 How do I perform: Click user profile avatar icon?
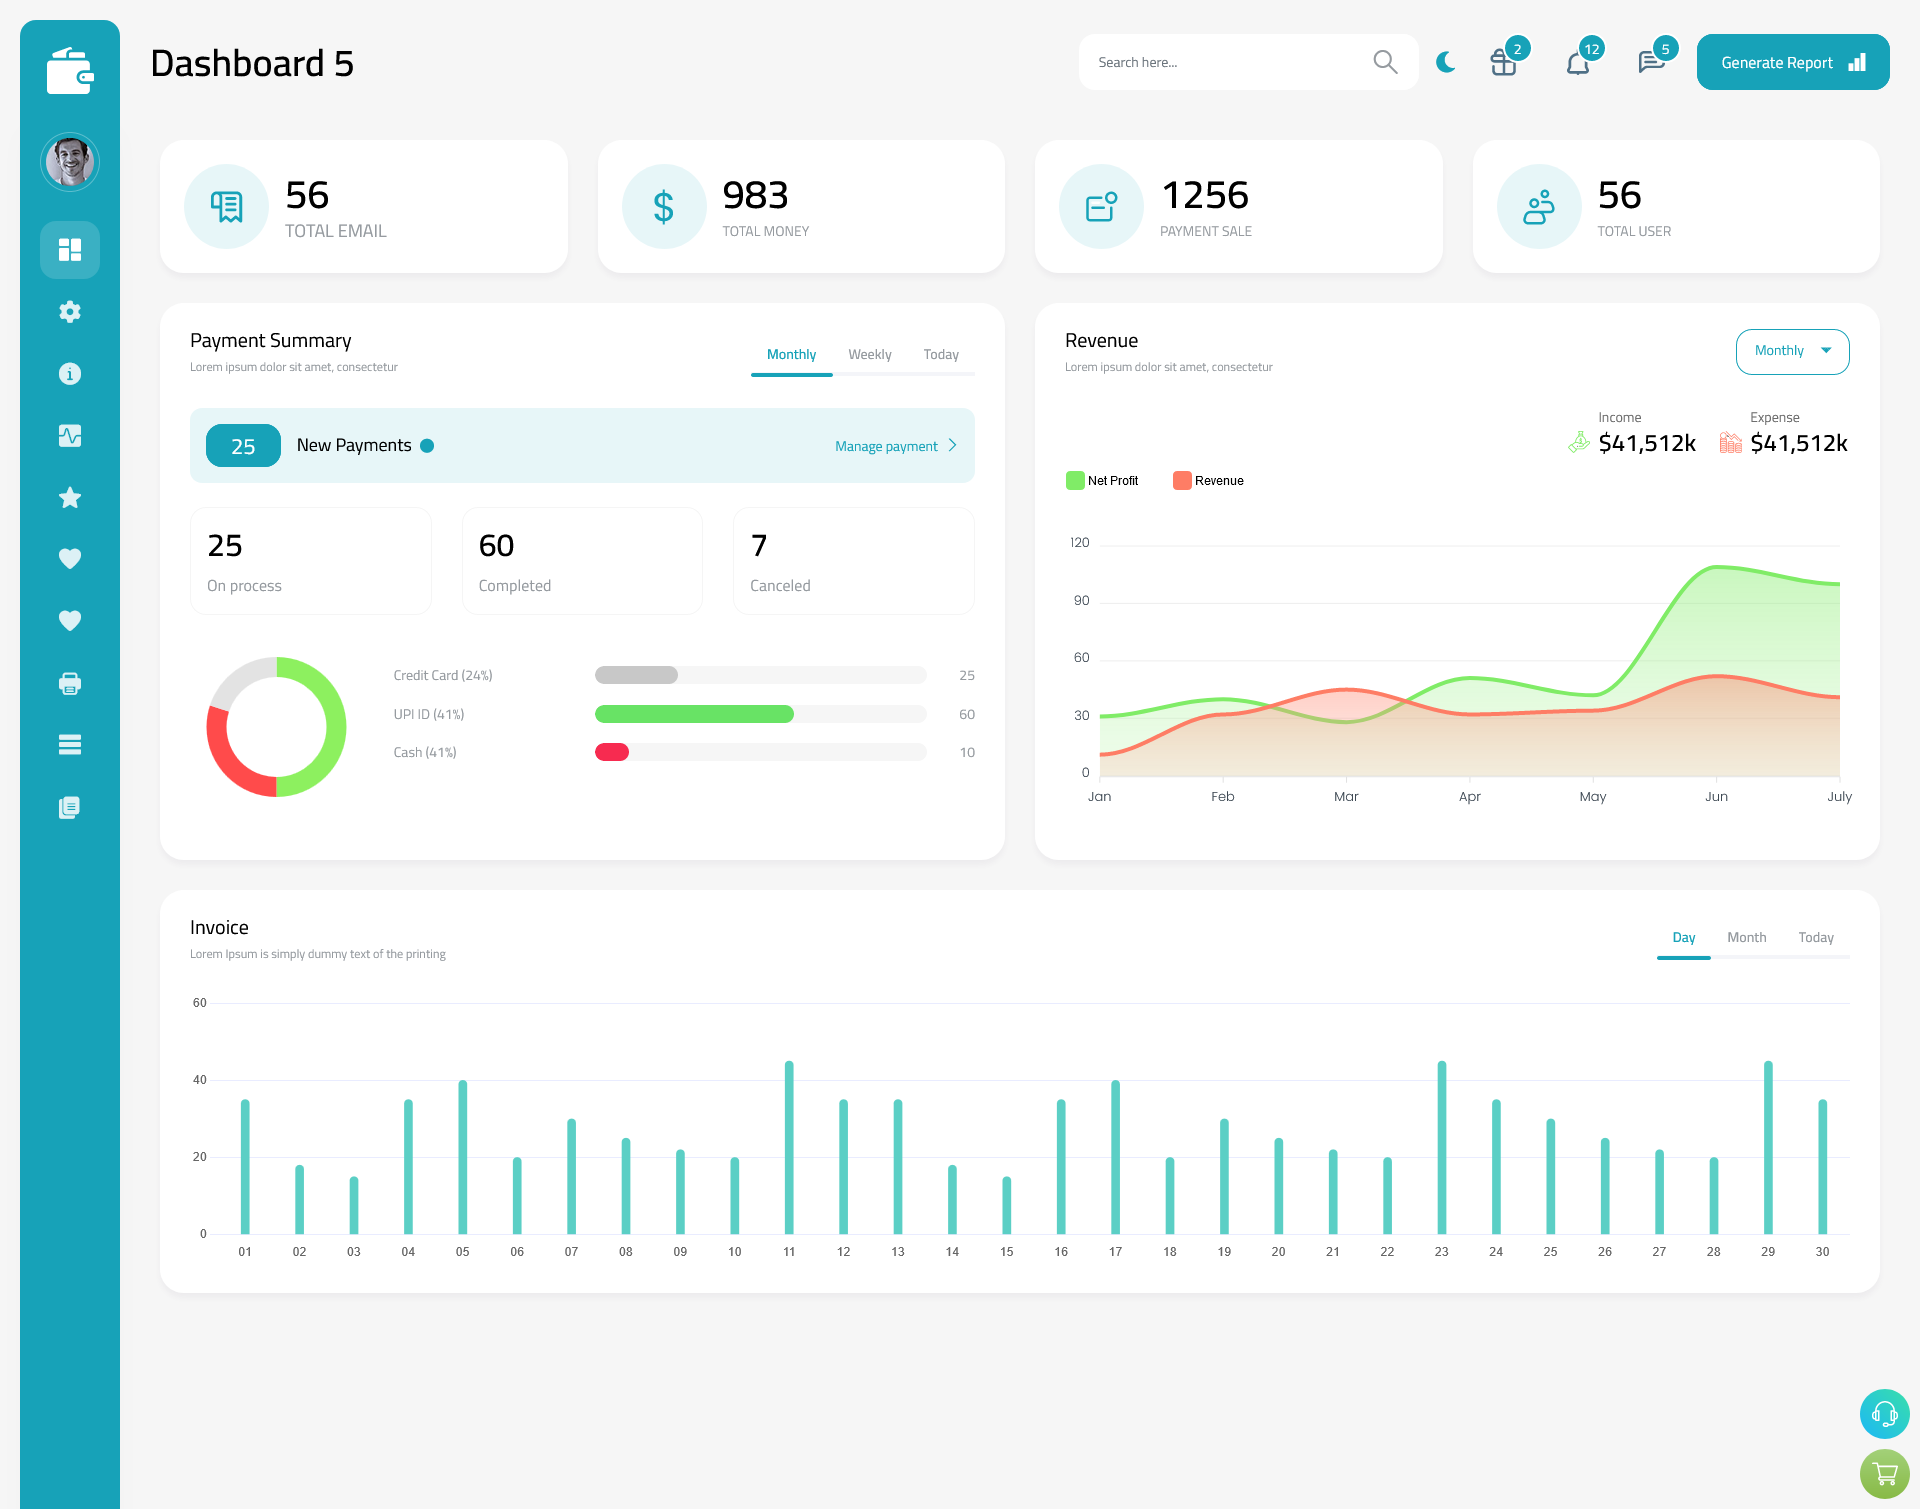(70, 161)
